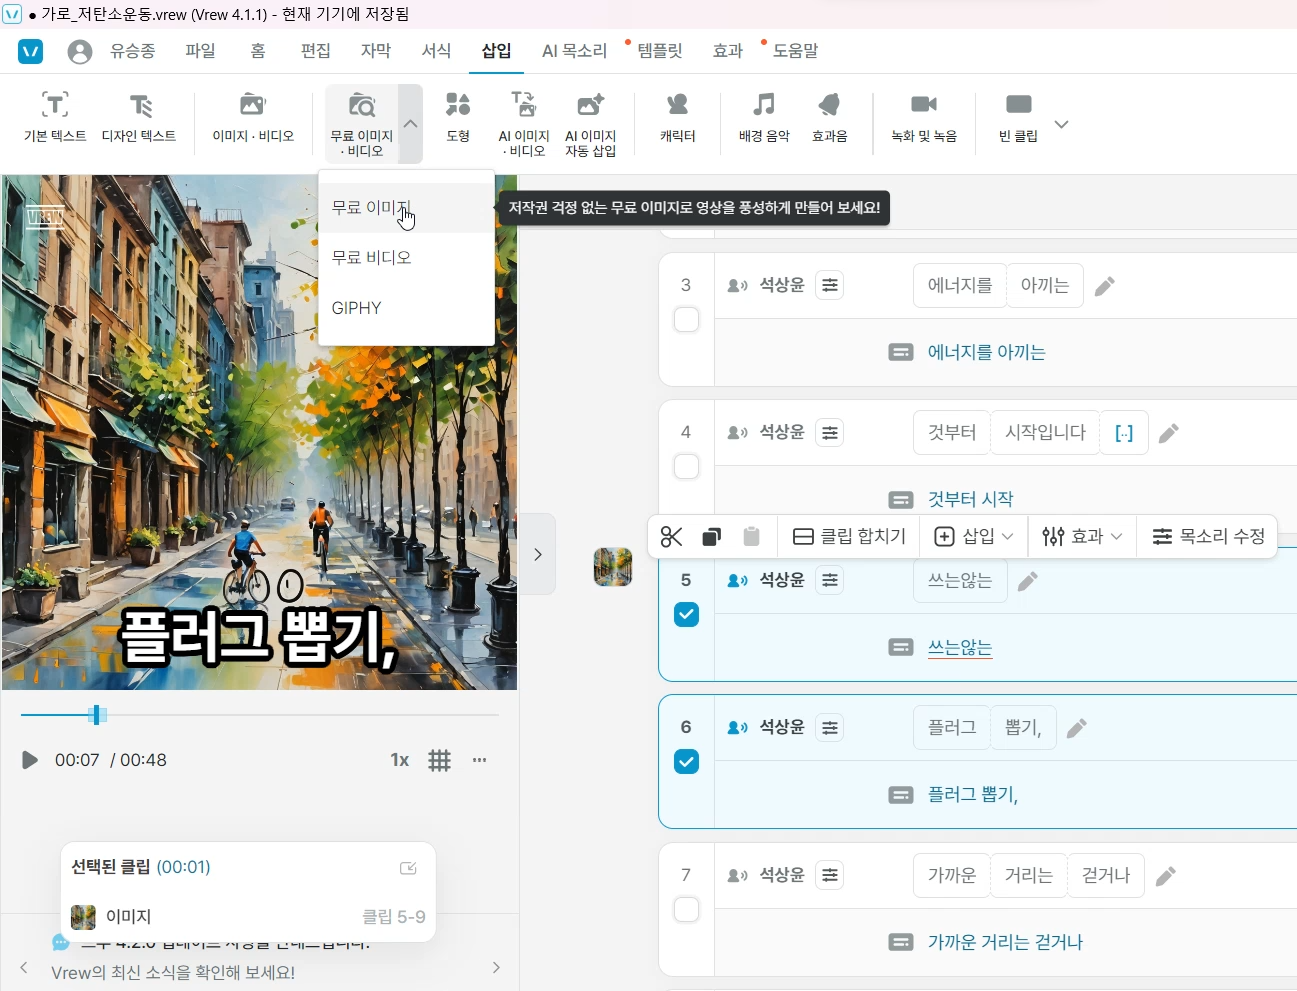The image size is (1297, 991).
Task: Check the checkbox for clip 3
Action: (686, 320)
